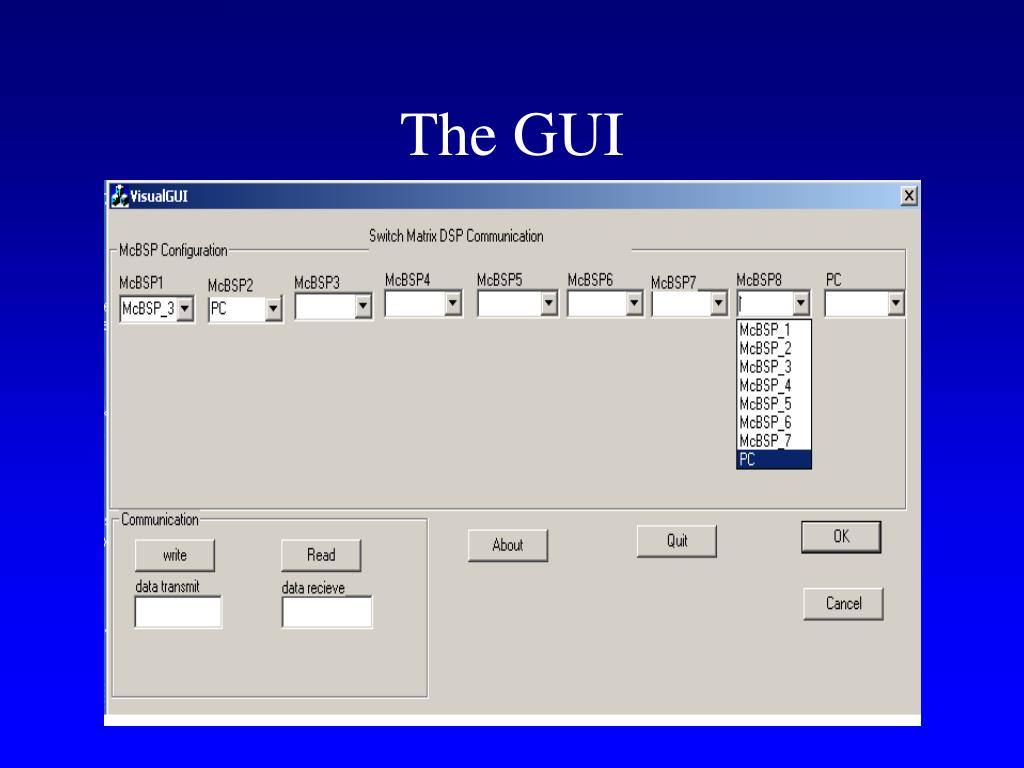
Task: Click the McBSP2 field showing PC
Action: [x=237, y=308]
